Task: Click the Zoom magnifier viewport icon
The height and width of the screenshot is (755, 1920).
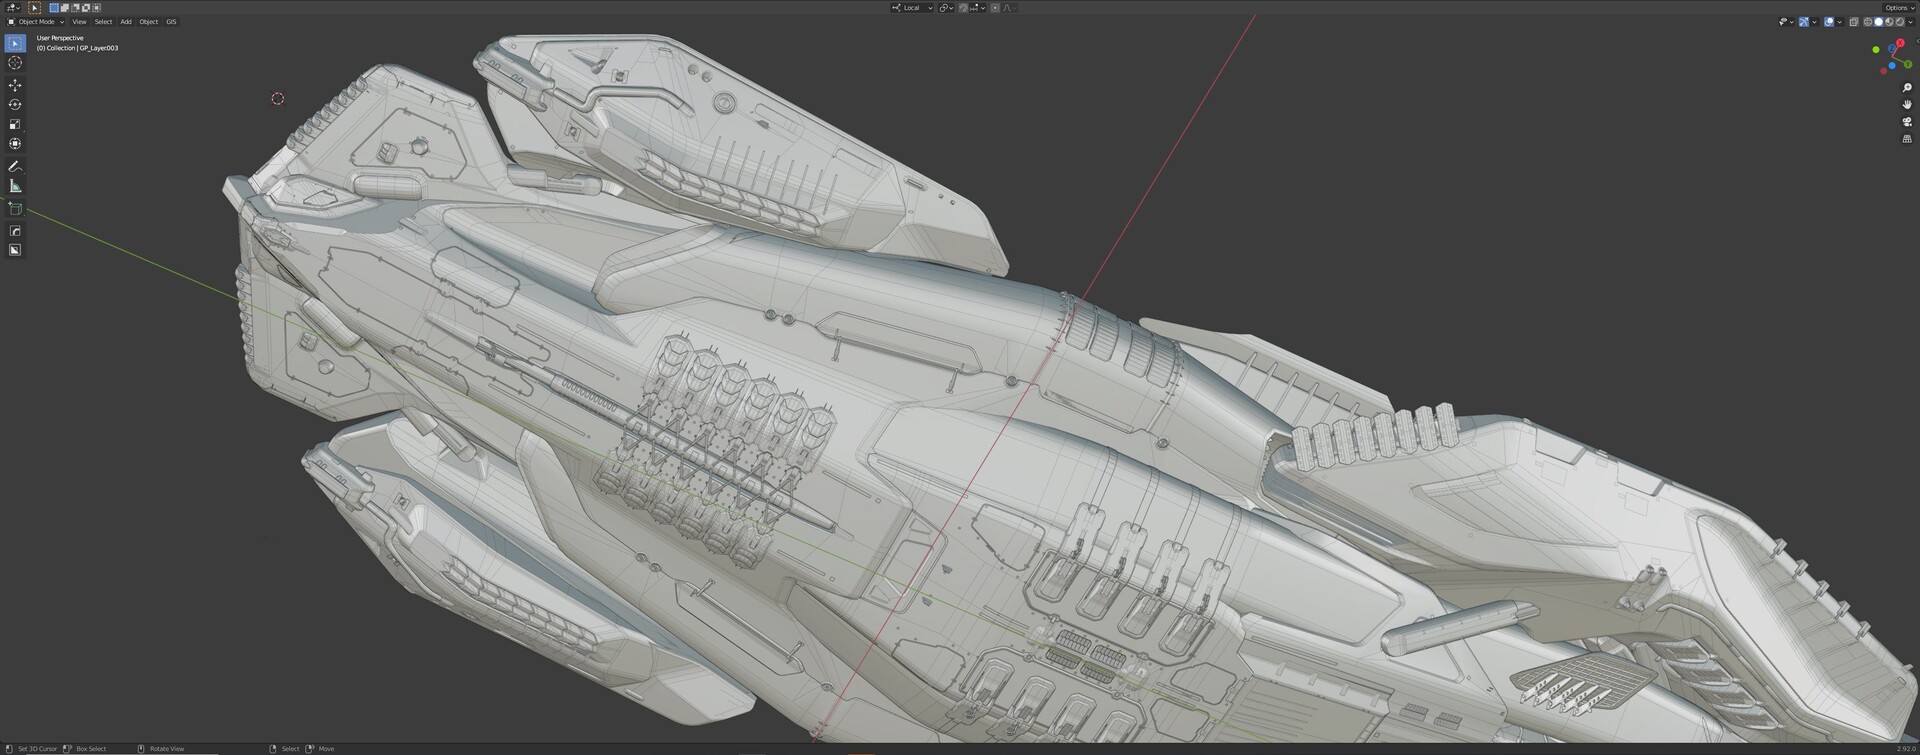Action: click(x=1906, y=88)
